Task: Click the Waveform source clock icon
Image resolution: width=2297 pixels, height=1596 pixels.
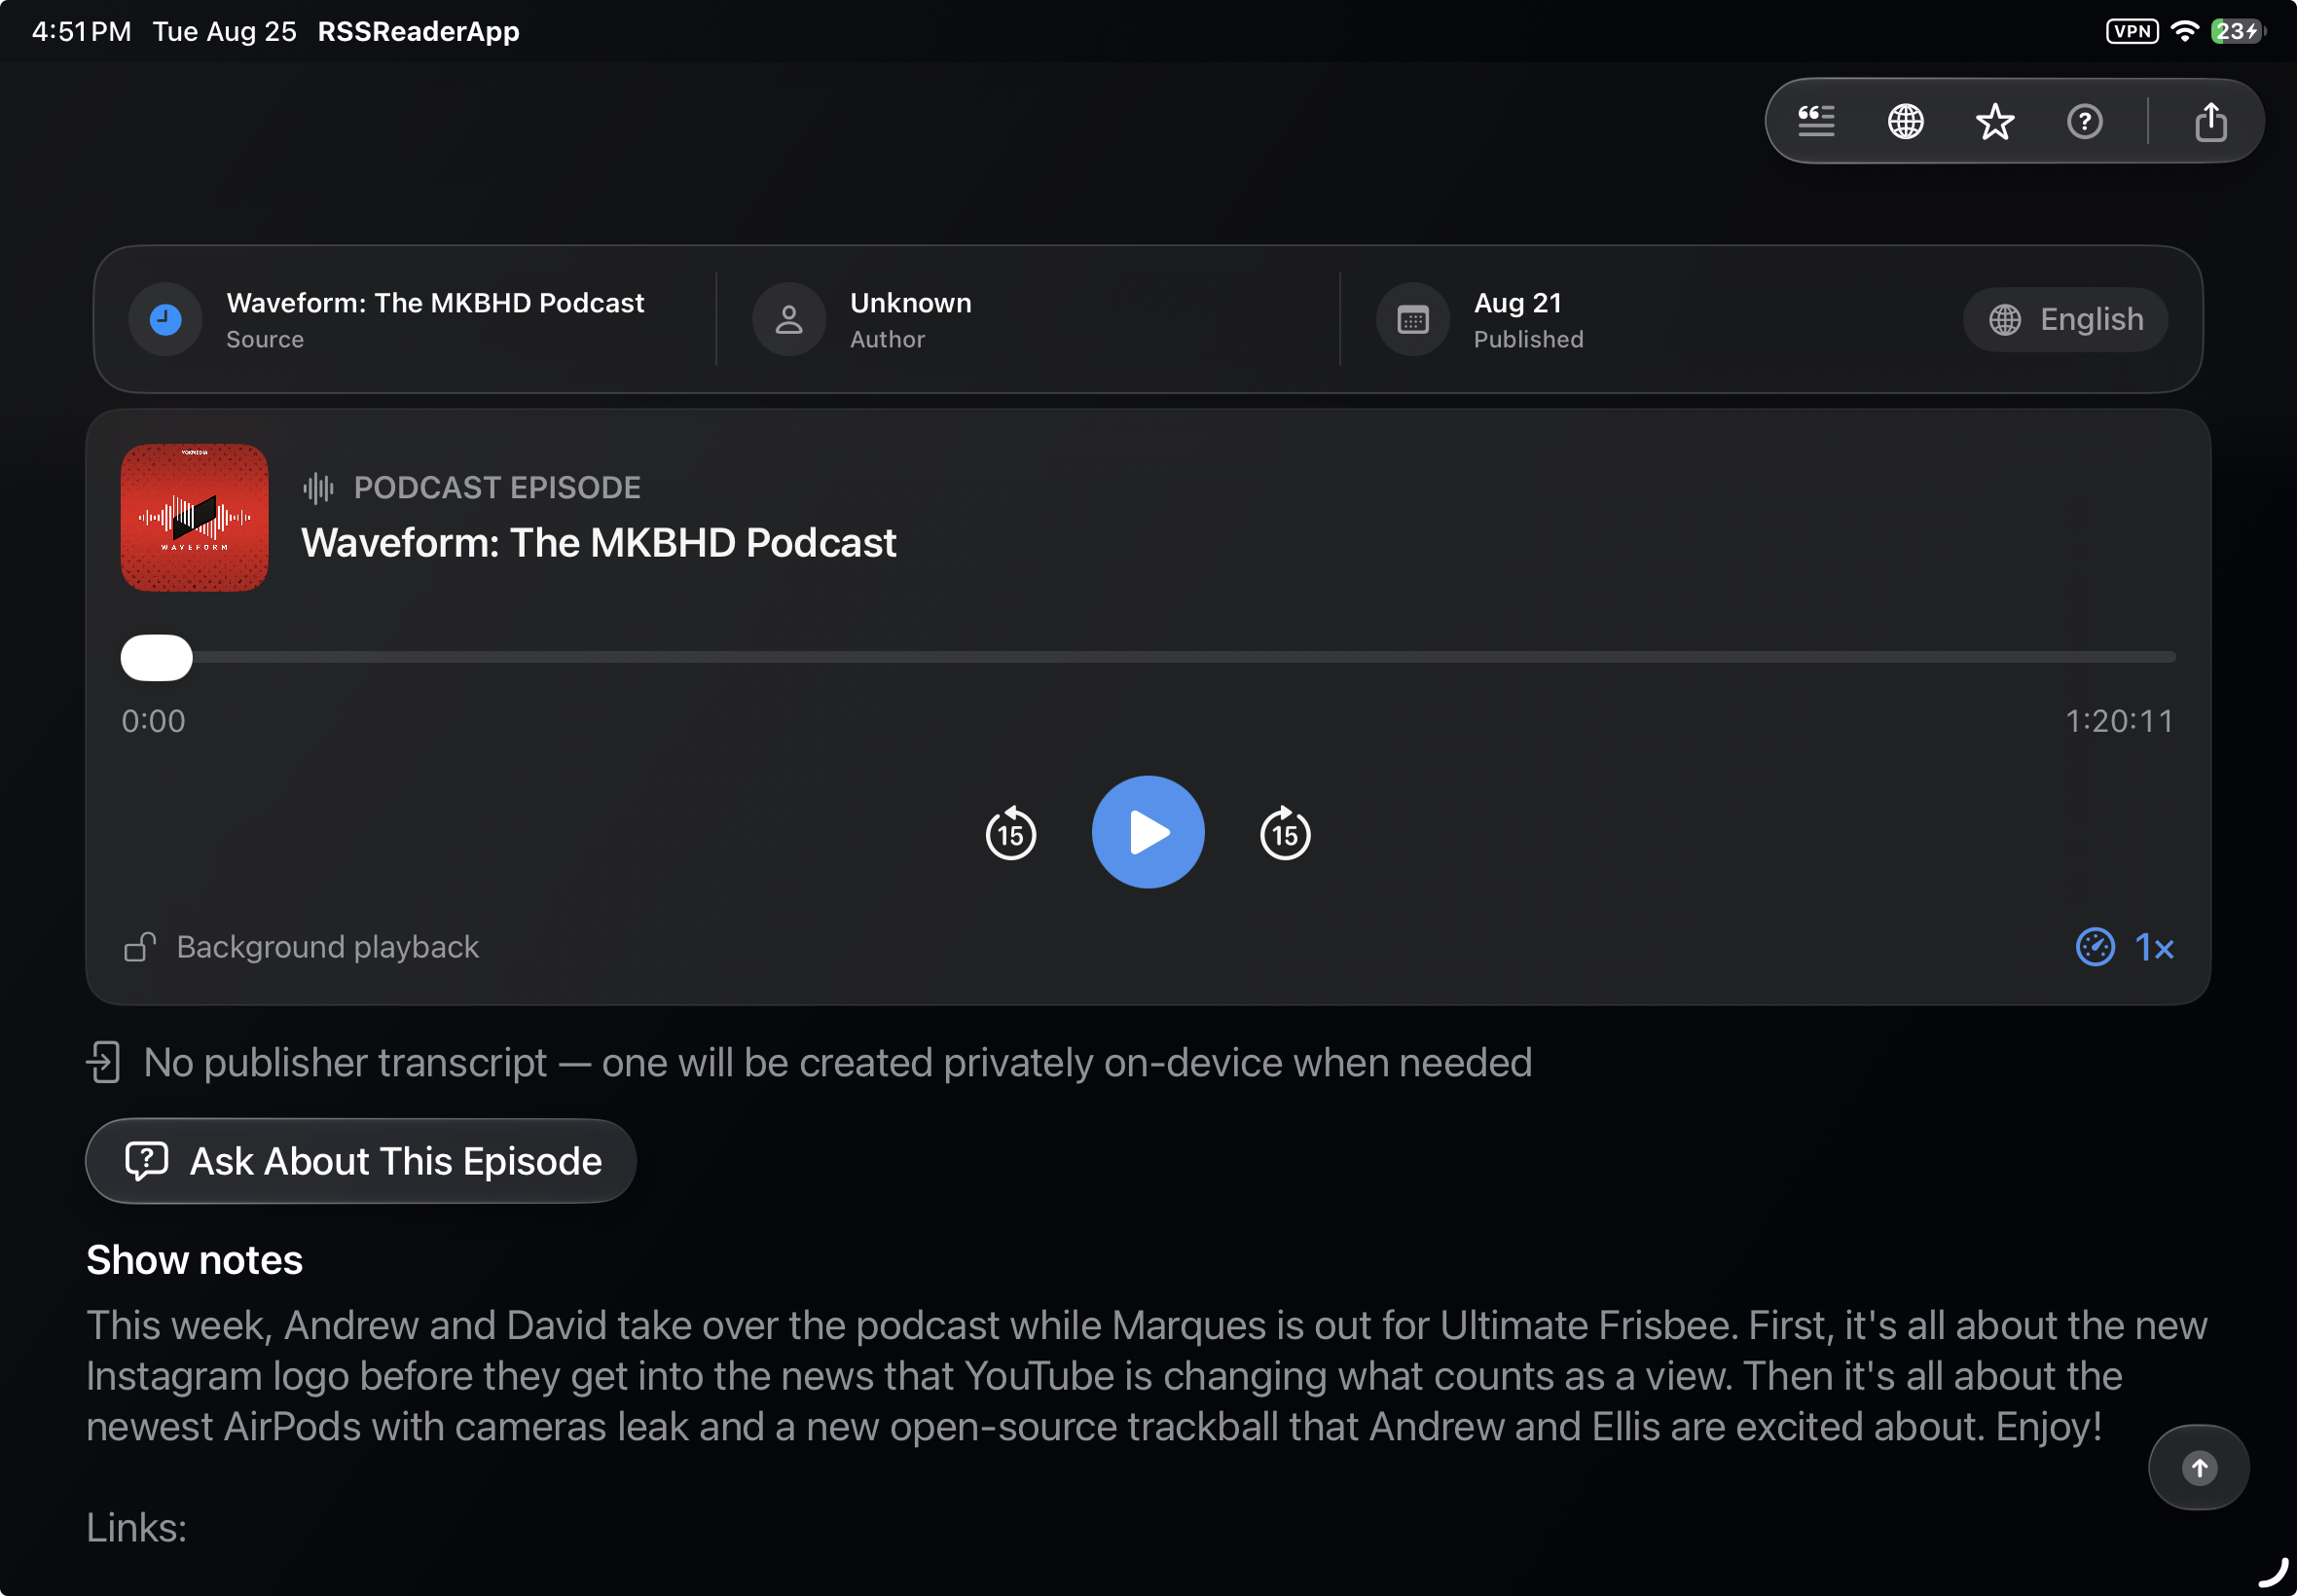Action: point(165,320)
